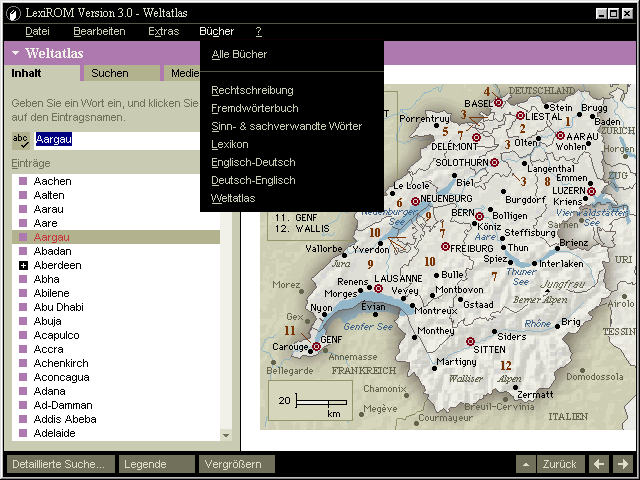The width and height of the screenshot is (640, 480).
Task: Select the Aarau entry
Action: tap(49, 209)
